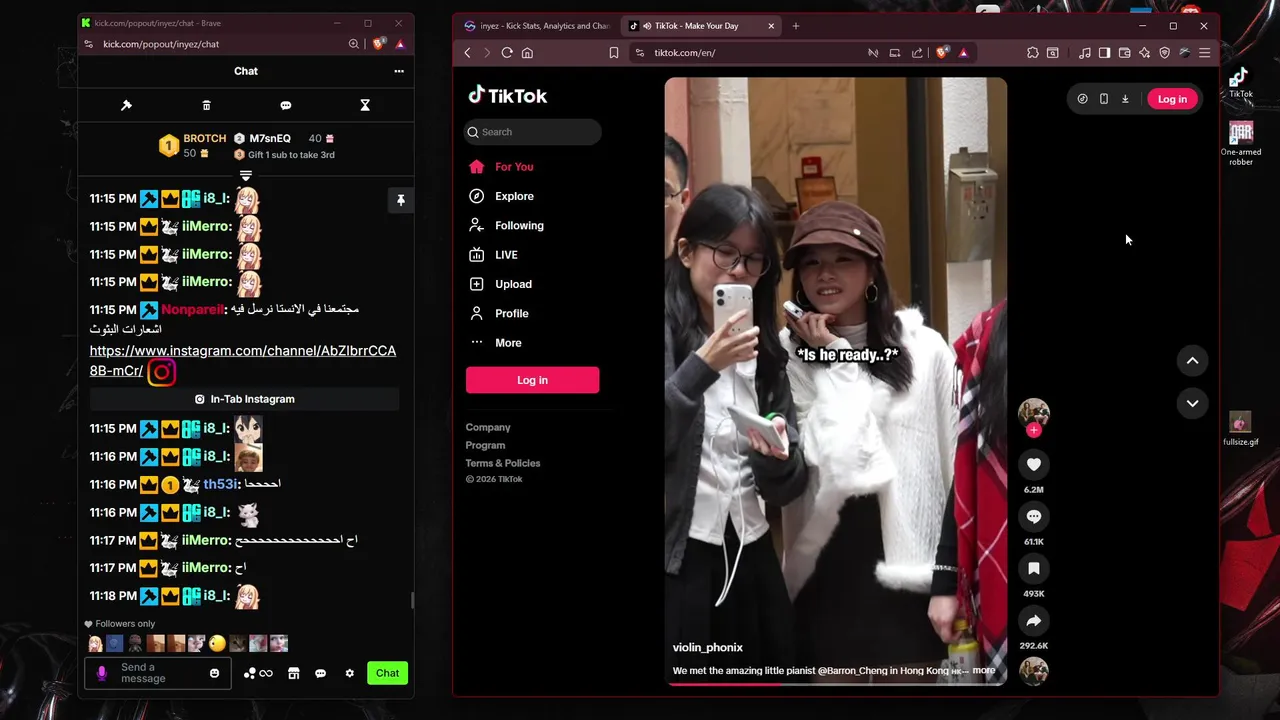Image resolution: width=1280 pixels, height=720 pixels.
Task: Toggle the browser sidebar panel icon
Action: click(x=1104, y=53)
